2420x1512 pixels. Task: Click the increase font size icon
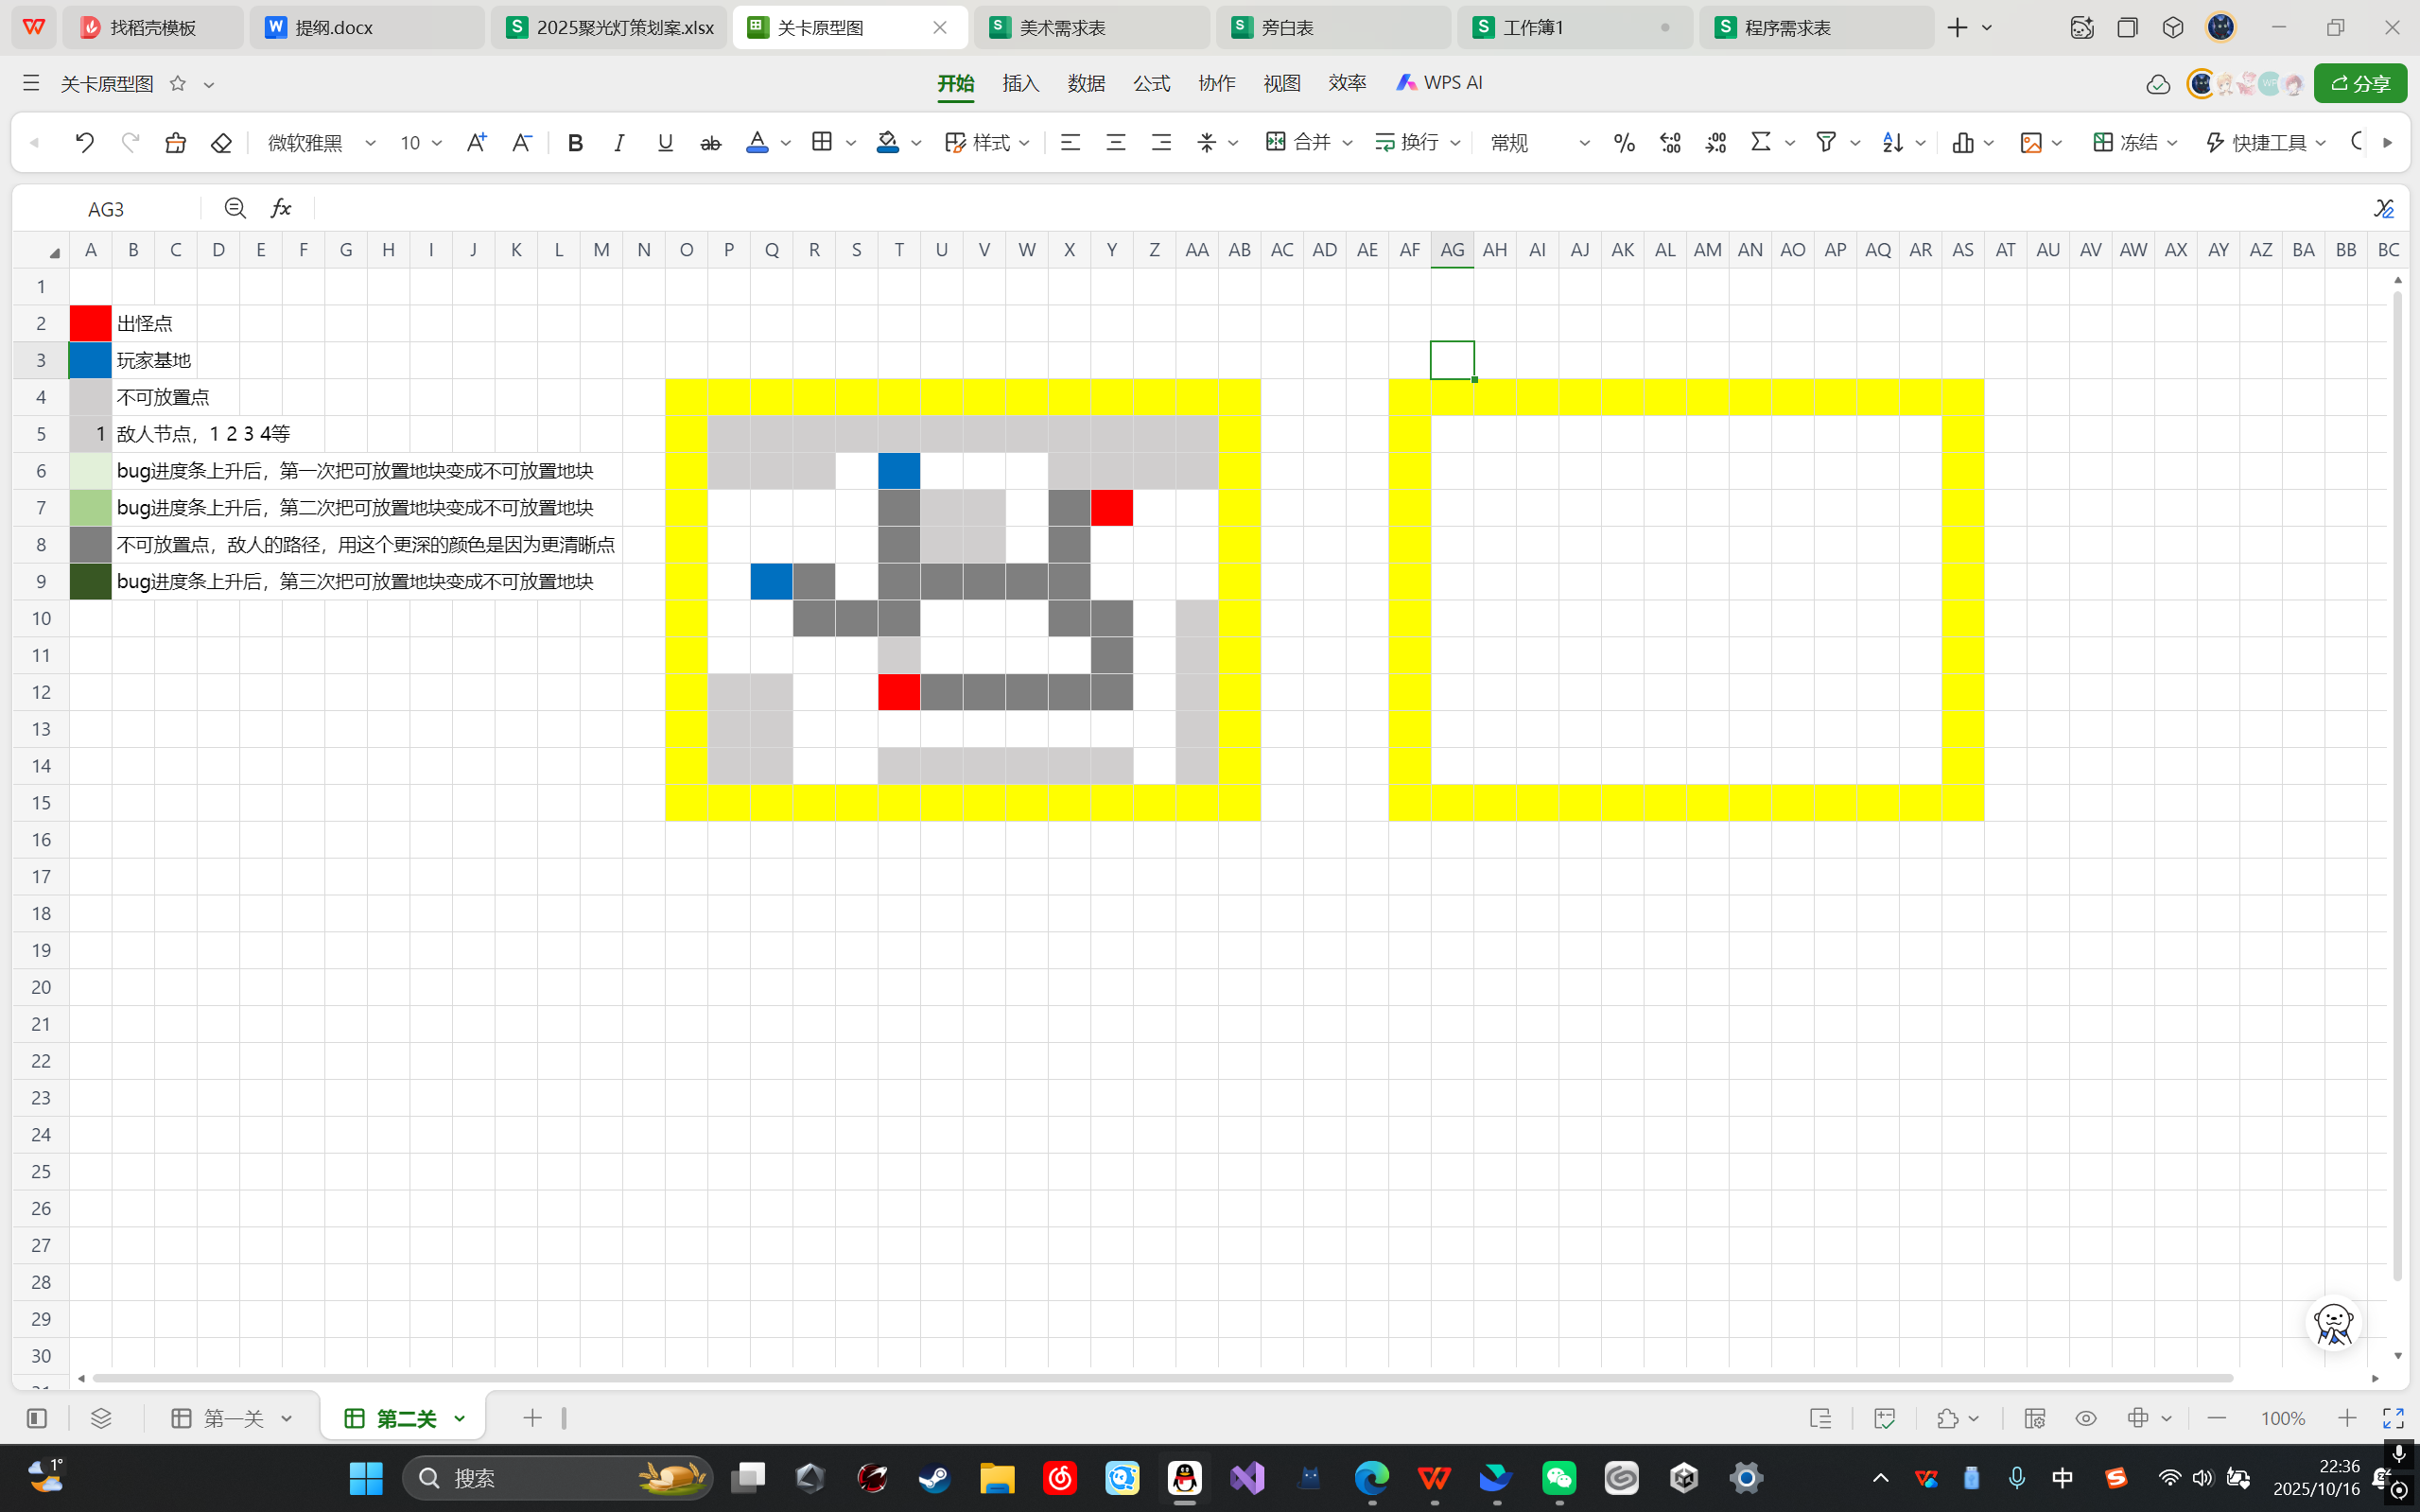(x=476, y=143)
